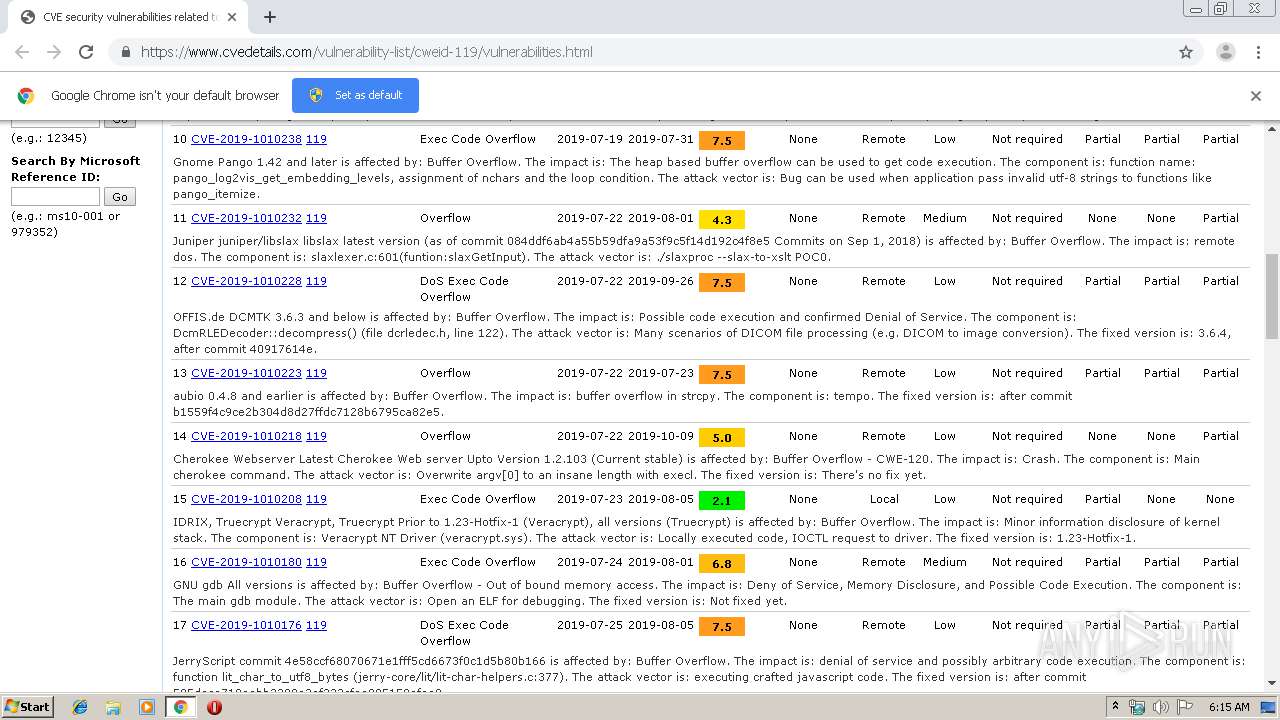This screenshot has height=720, width=1280.
Task: Click score 7.5 of CVE-2019-1010238
Action: [x=722, y=141]
